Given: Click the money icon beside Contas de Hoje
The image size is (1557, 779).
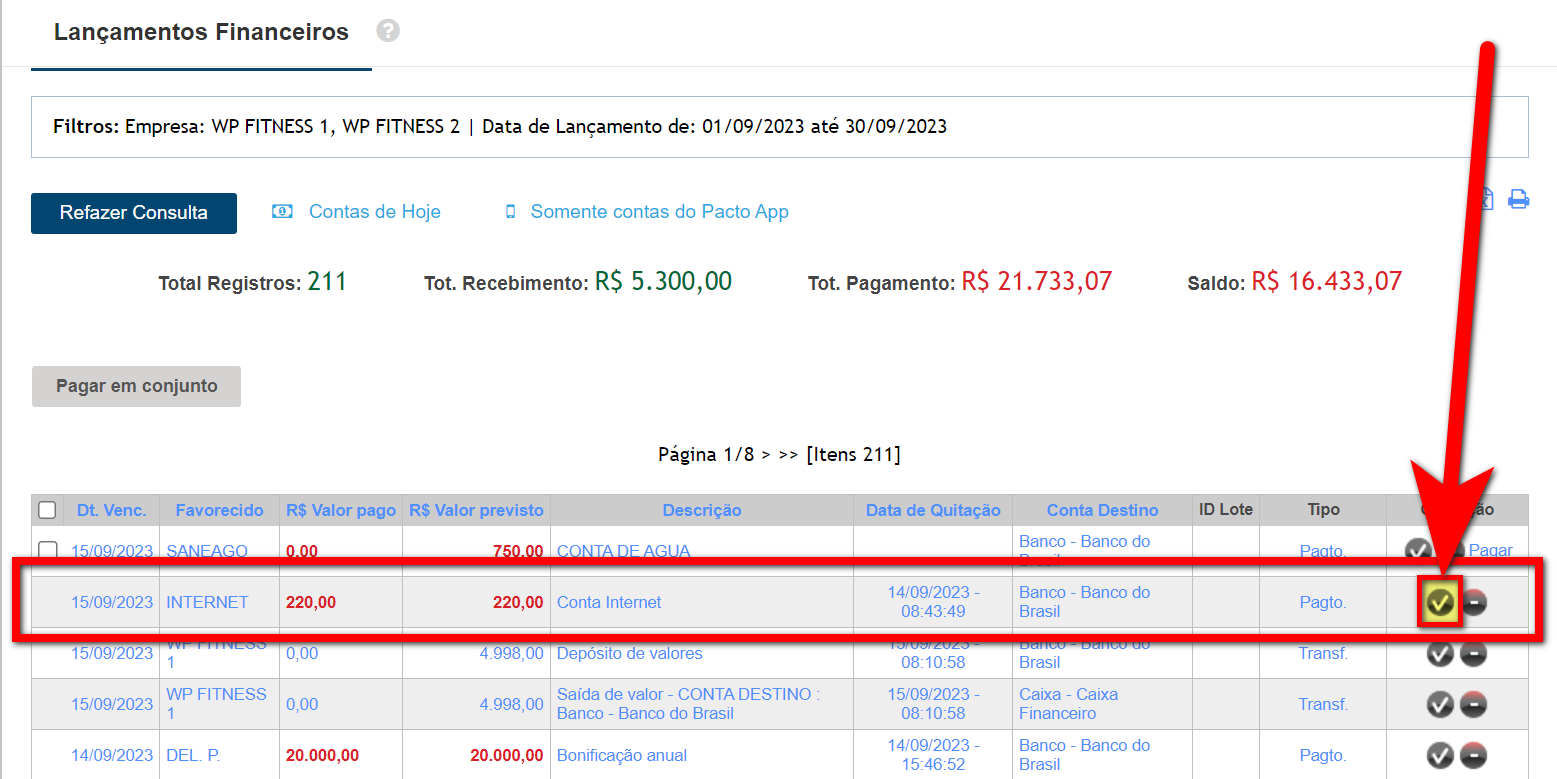Looking at the screenshot, I should tap(283, 212).
